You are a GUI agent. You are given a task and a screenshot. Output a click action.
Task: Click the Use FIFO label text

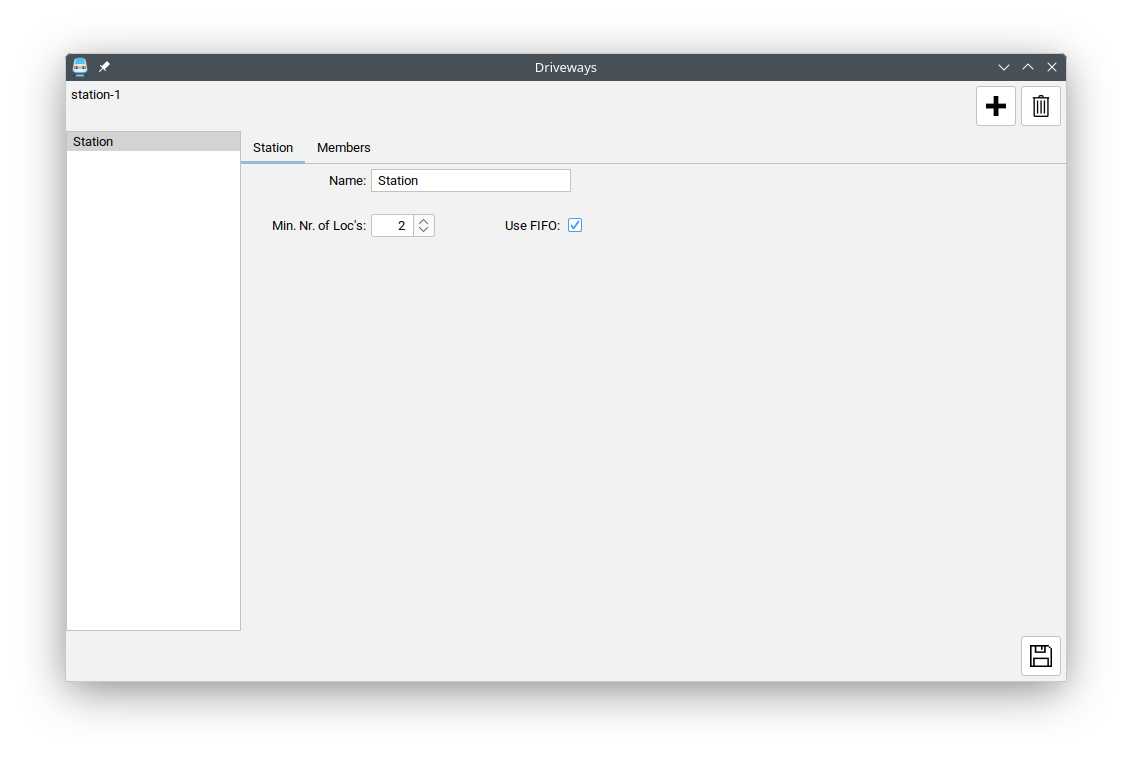[x=532, y=226]
